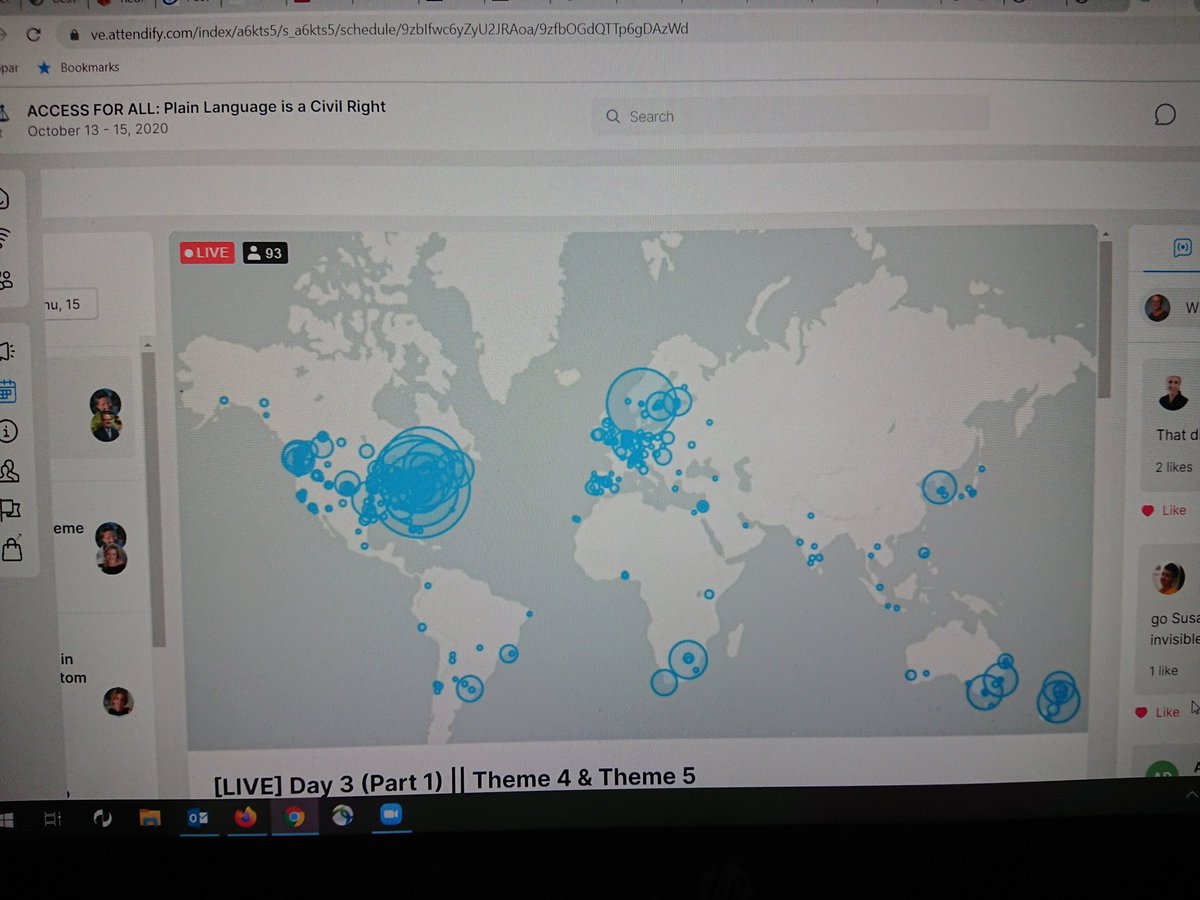1200x900 pixels.
Task: Click the LIVE indicator badge on stream
Action: click(x=206, y=252)
